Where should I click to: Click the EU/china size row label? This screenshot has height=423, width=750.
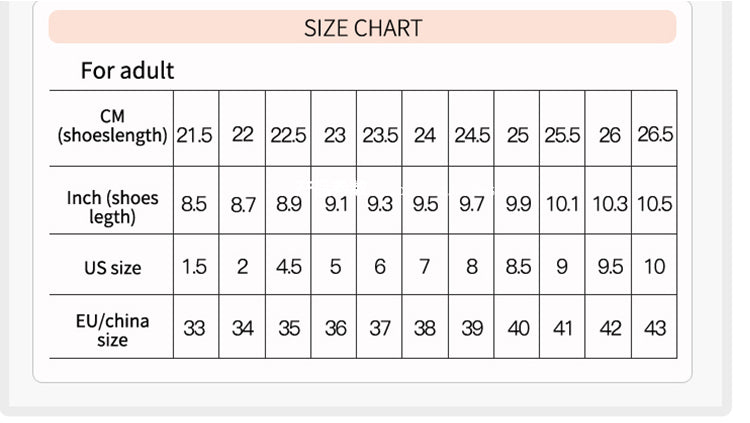point(112,330)
